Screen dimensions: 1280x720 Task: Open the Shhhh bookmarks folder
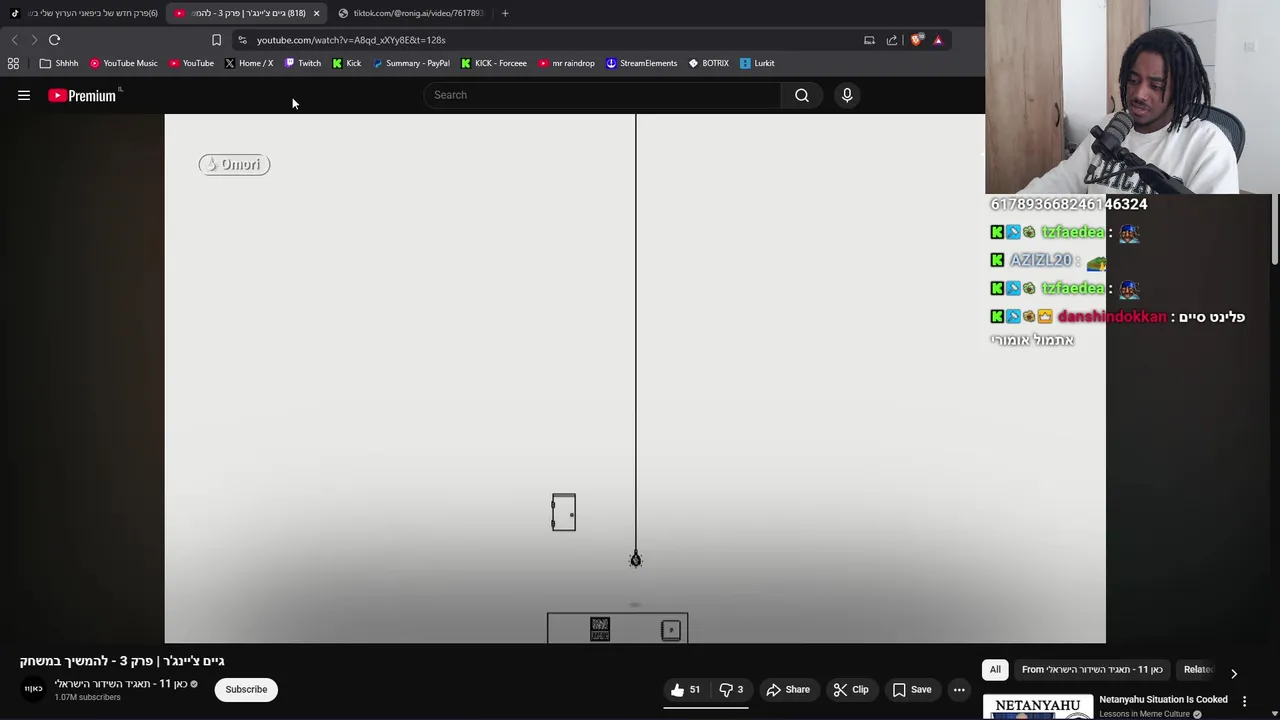click(59, 63)
